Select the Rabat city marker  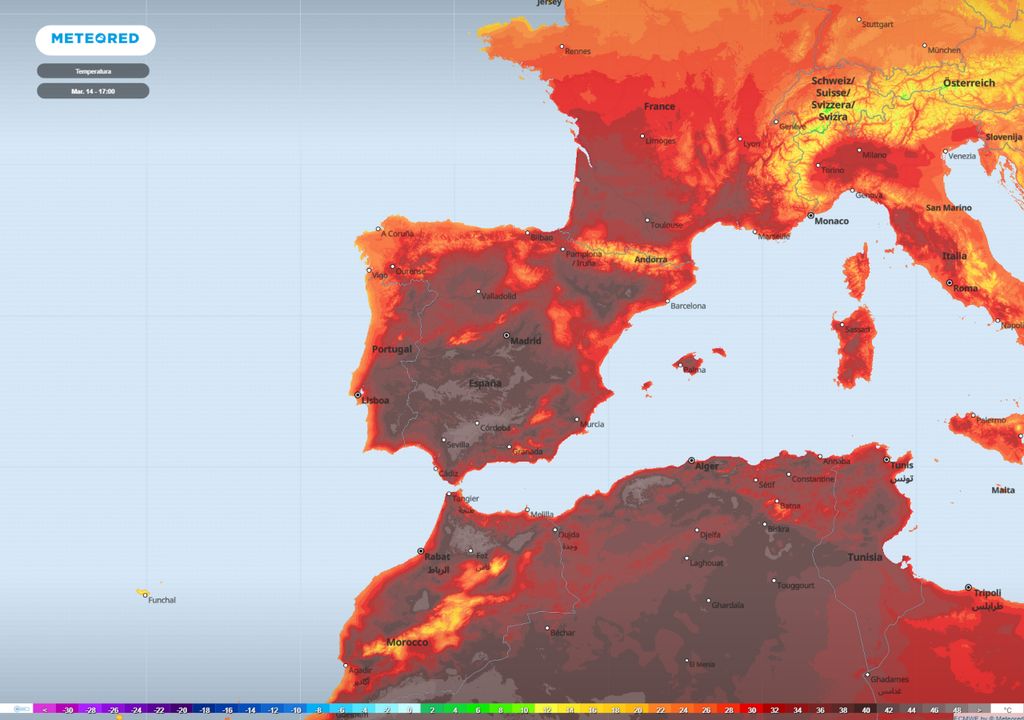[421, 551]
